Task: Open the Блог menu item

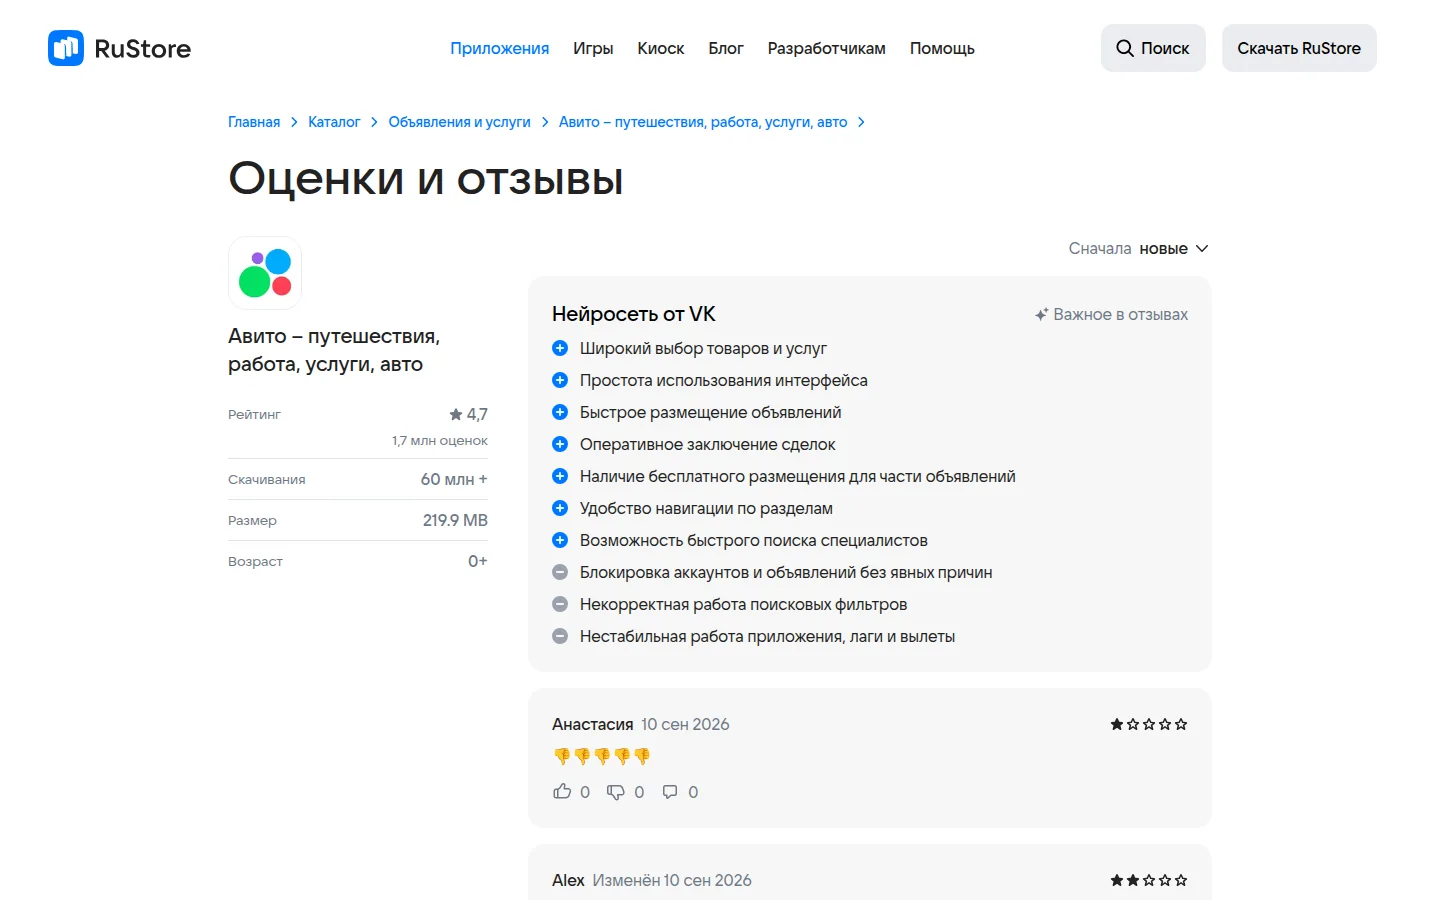Action: pos(726,48)
